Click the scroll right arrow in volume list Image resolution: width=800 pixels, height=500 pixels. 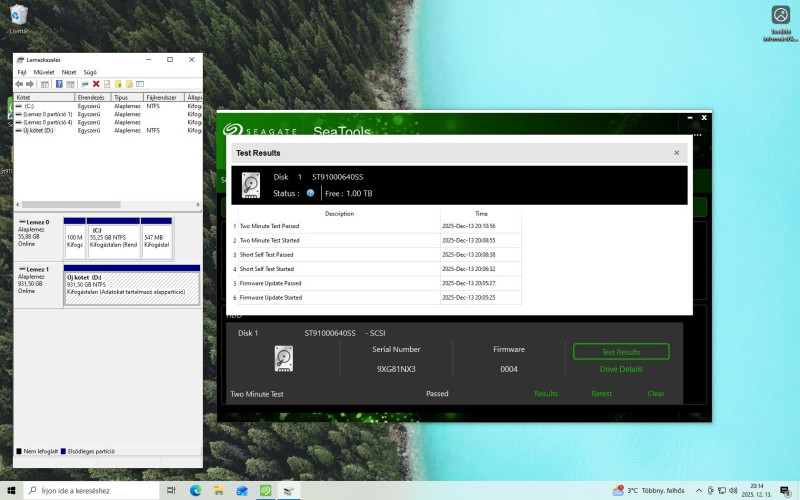point(198,205)
